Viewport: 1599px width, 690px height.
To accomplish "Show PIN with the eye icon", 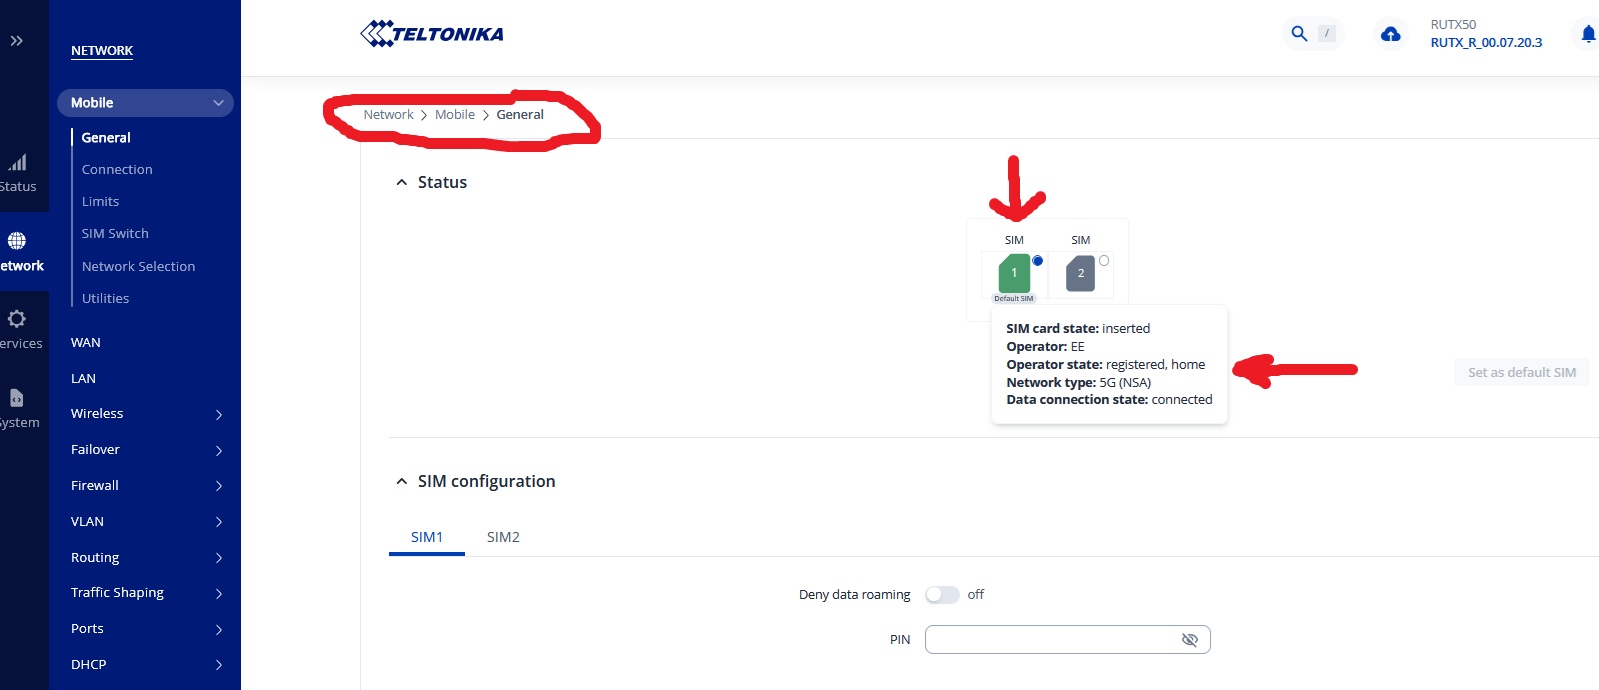I will tap(1189, 640).
